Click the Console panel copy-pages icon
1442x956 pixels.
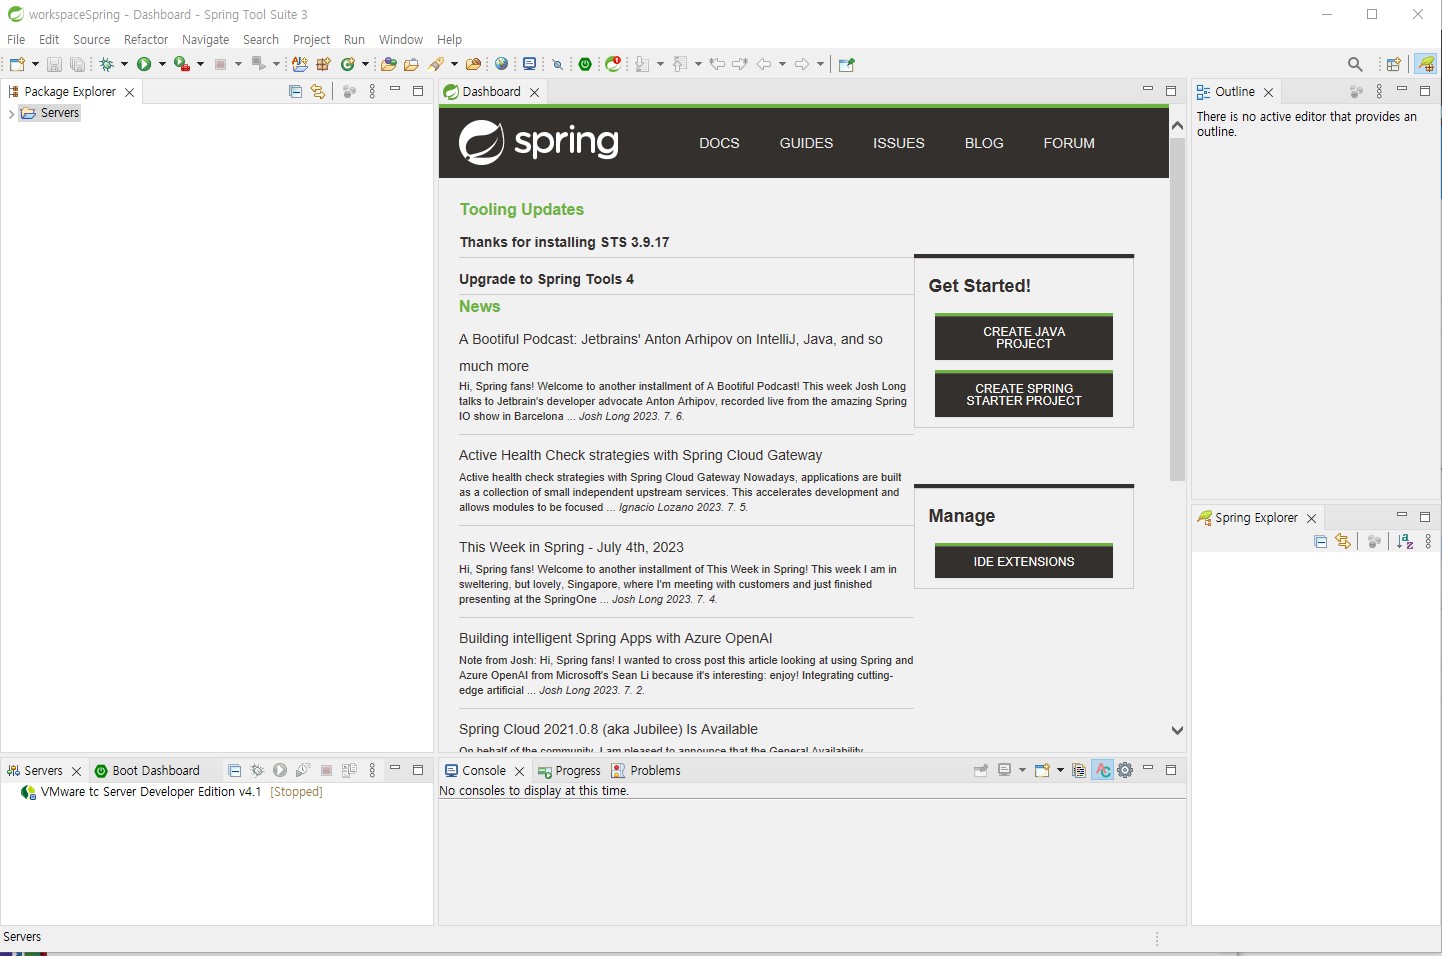(1079, 770)
